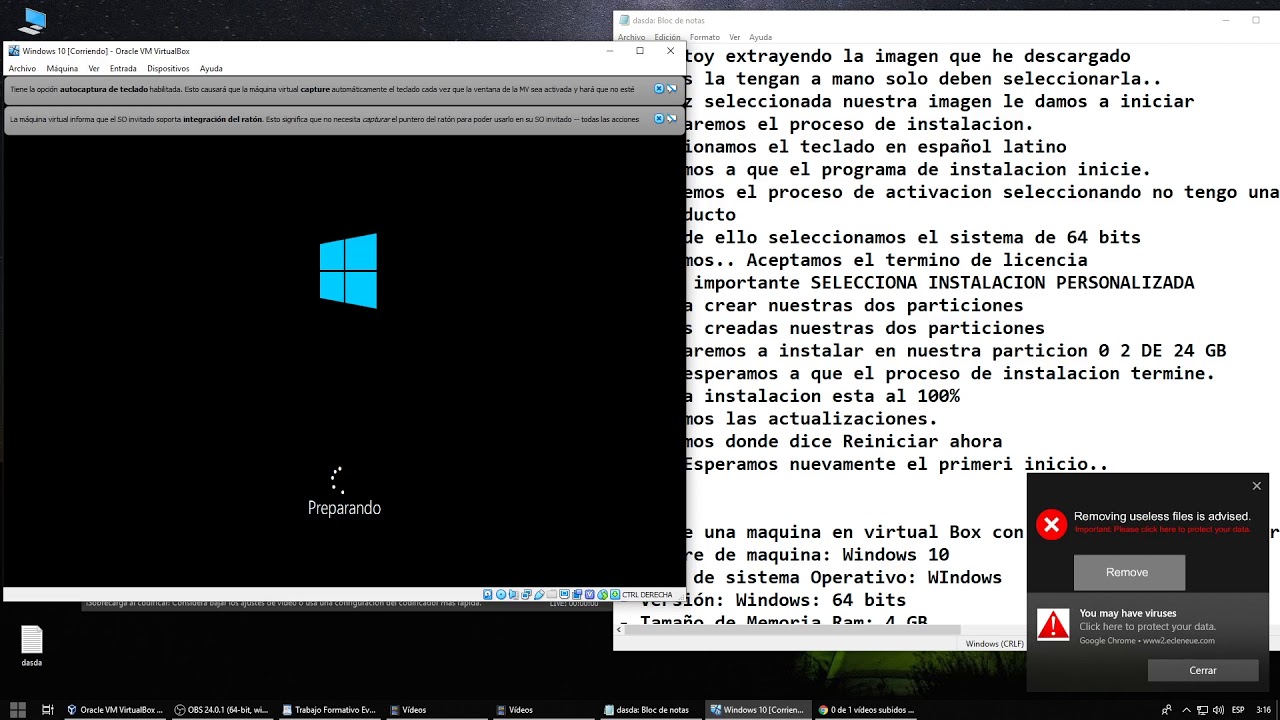Click the red warning triangle virus icon
Image resolution: width=1280 pixels, height=720 pixels.
[x=1053, y=625]
